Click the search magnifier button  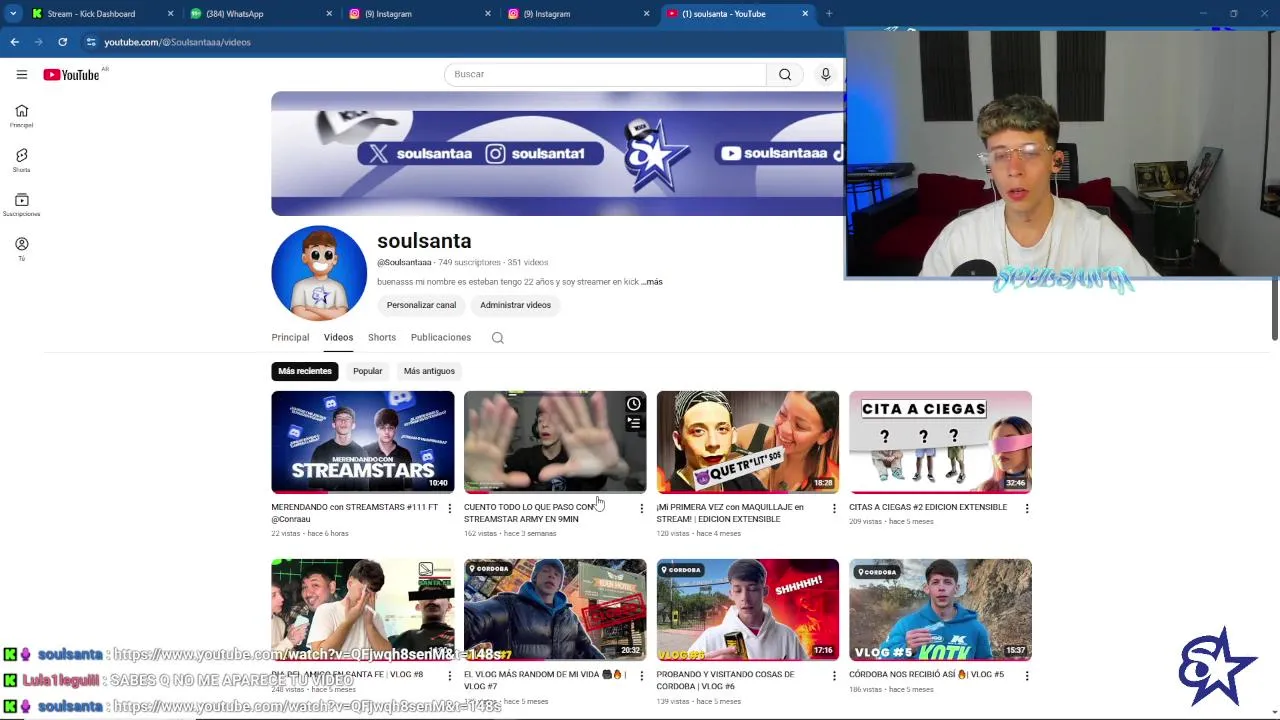click(785, 74)
